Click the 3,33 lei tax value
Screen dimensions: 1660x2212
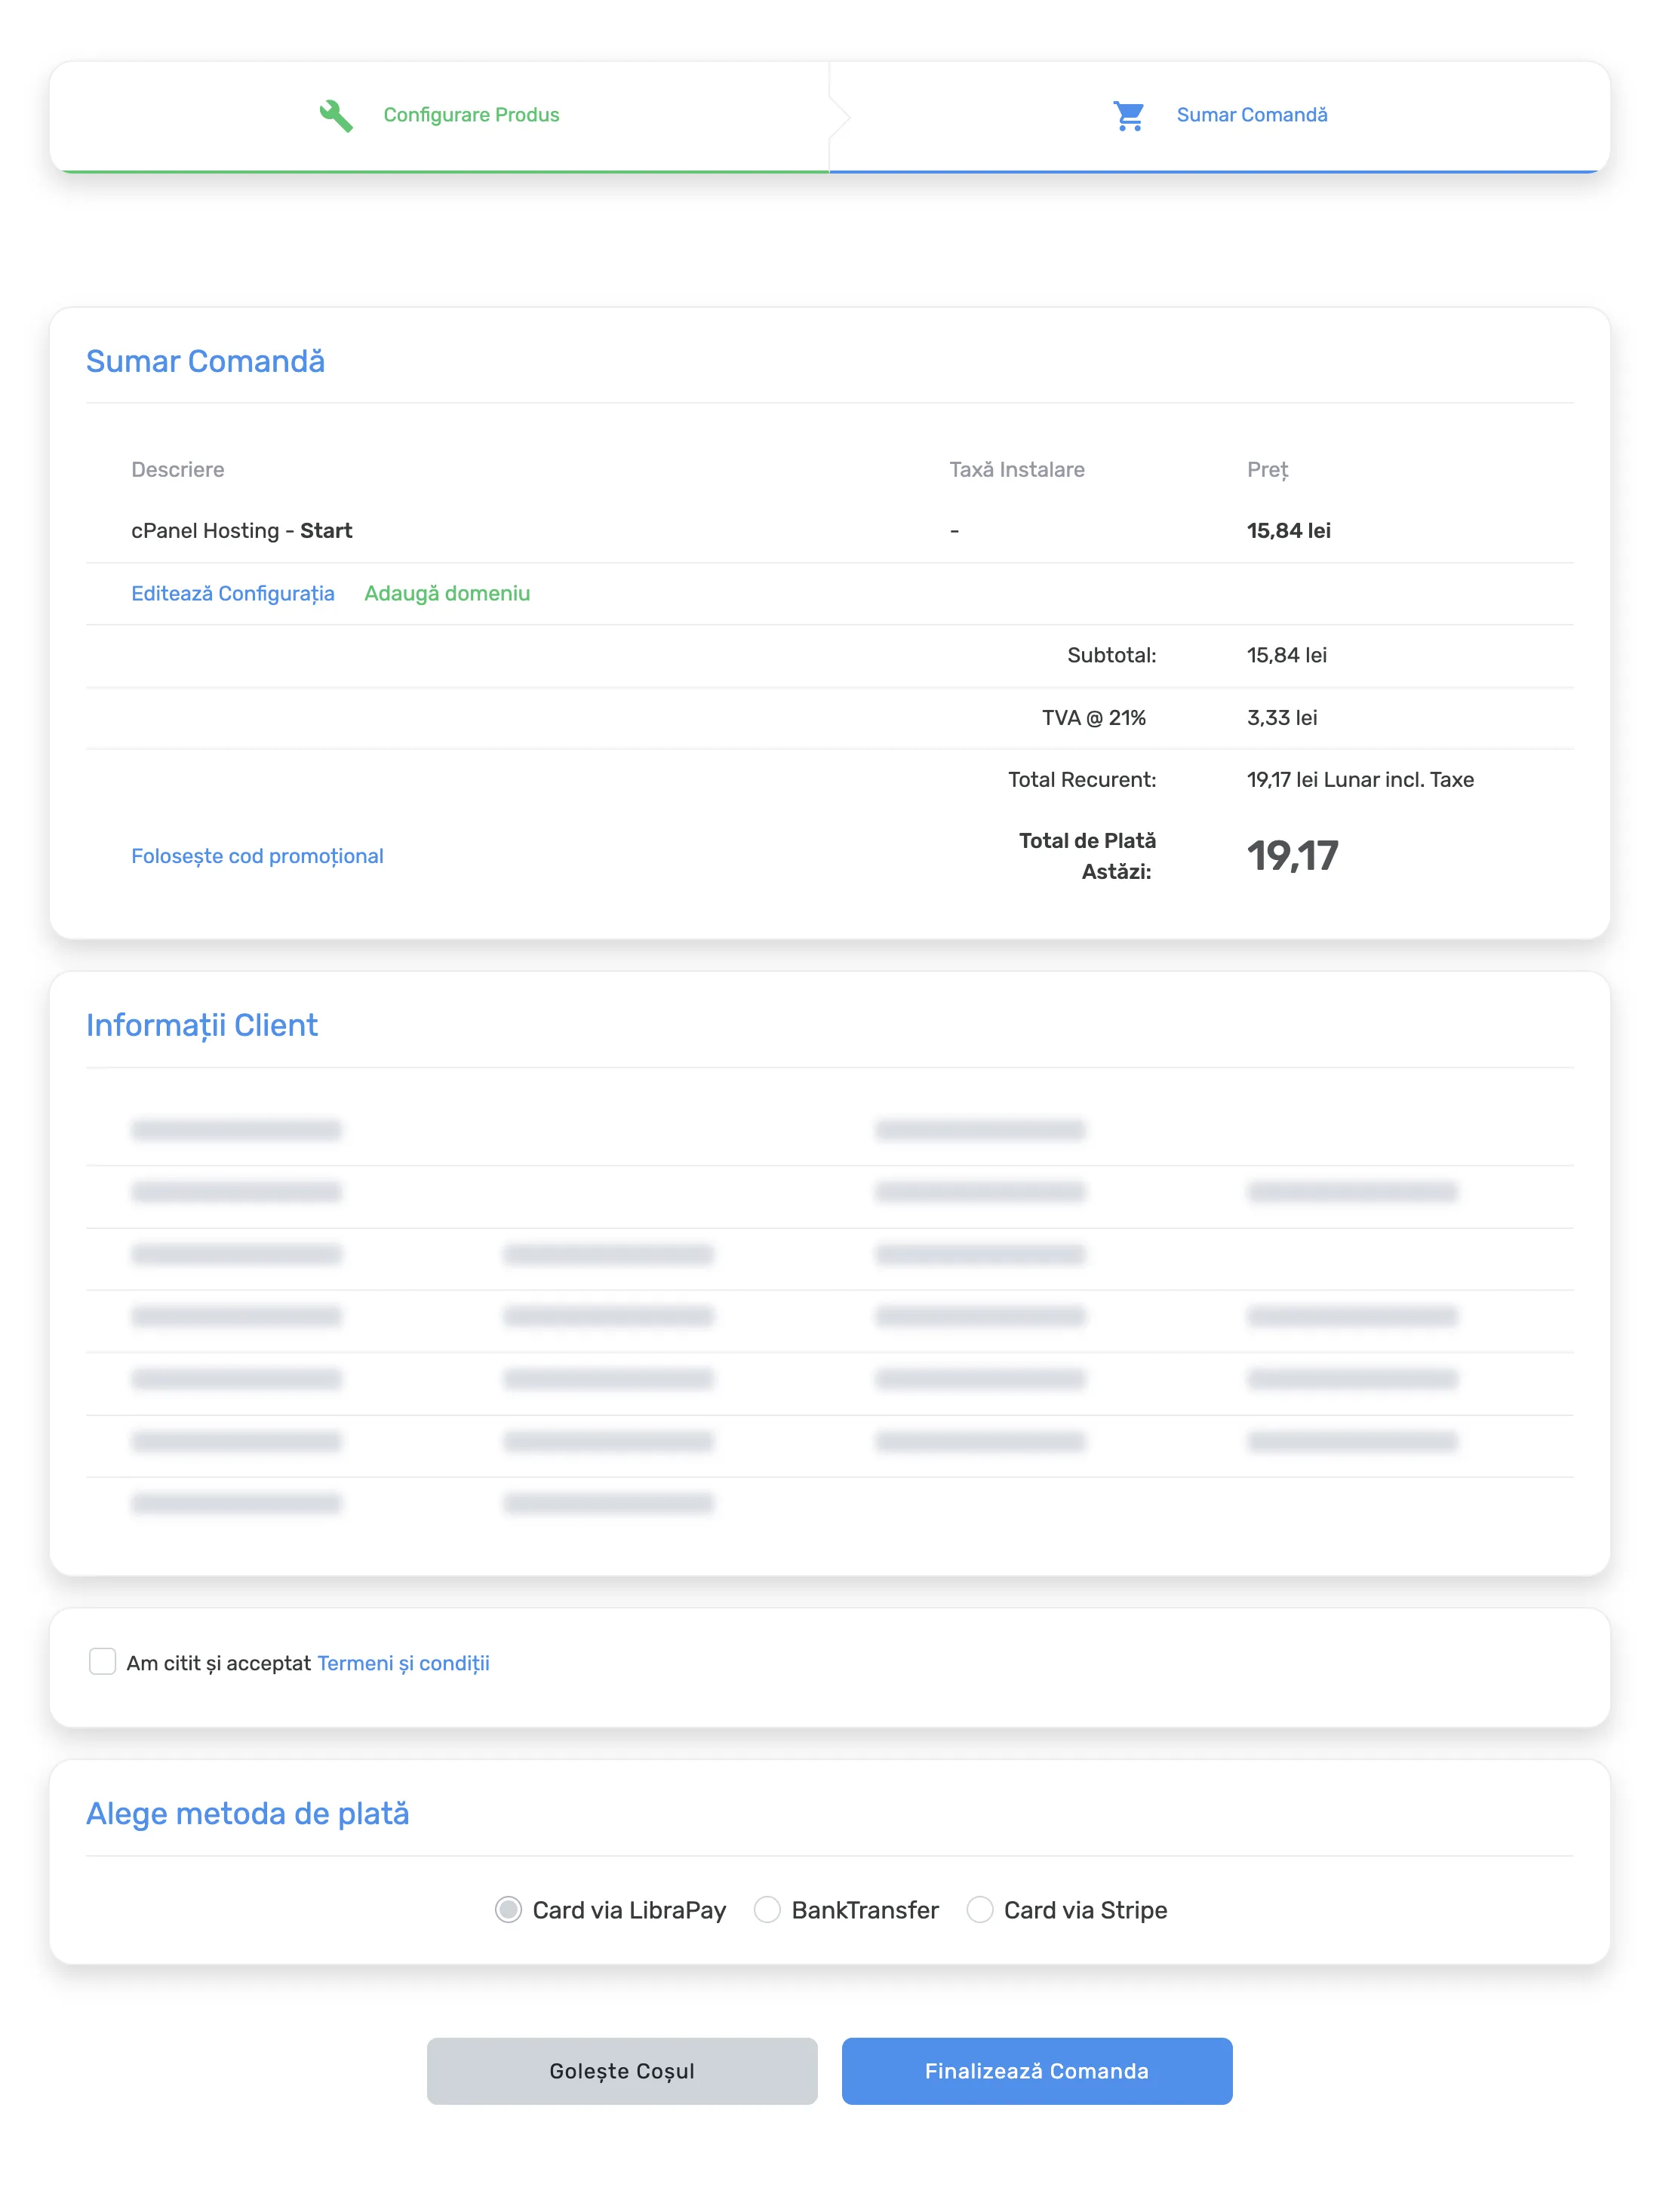tap(1282, 718)
